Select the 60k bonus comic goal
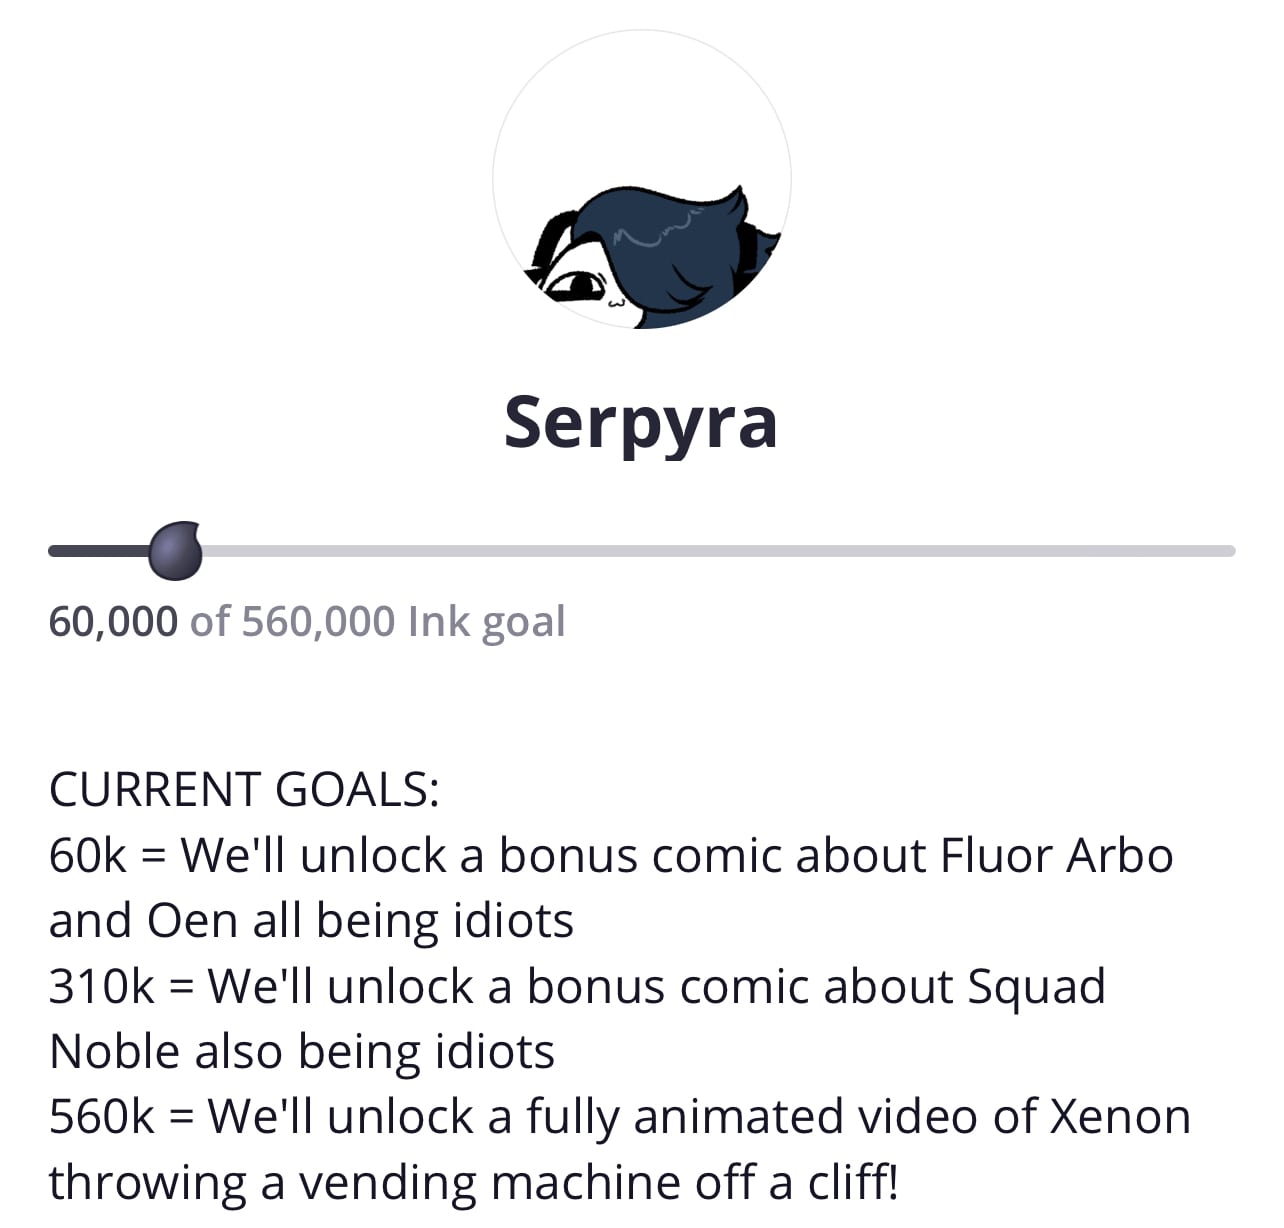The height and width of the screenshot is (1228, 1284). (611, 888)
